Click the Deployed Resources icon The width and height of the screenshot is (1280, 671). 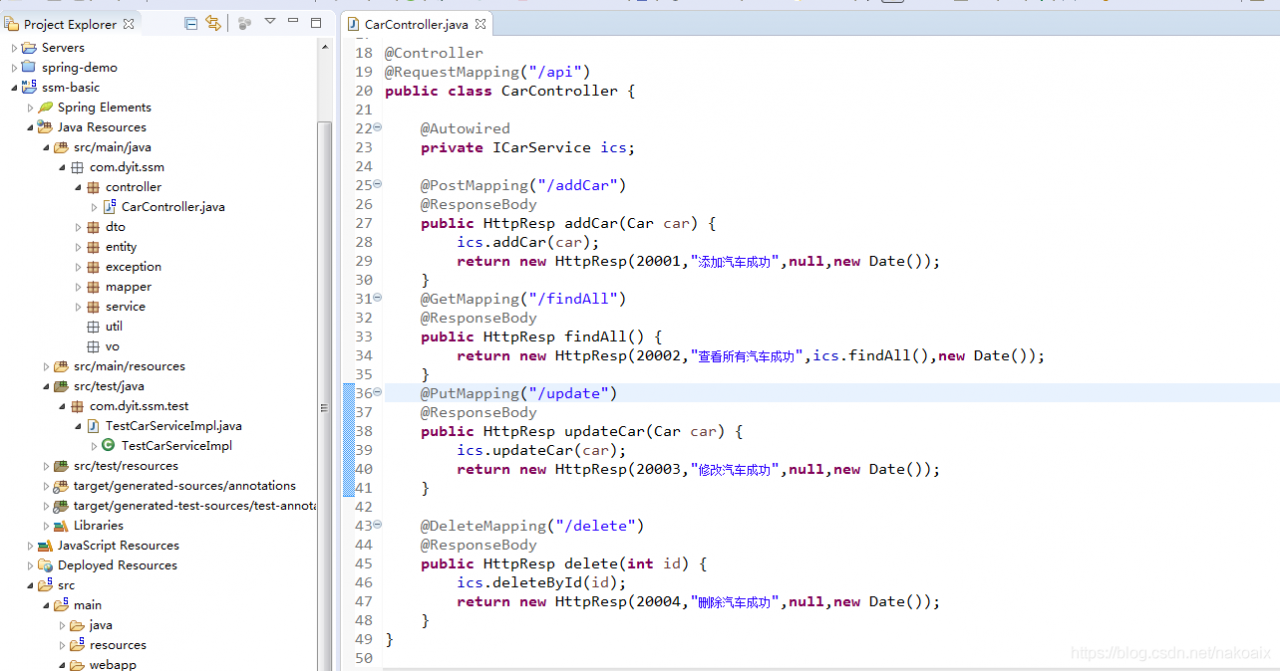(x=45, y=566)
